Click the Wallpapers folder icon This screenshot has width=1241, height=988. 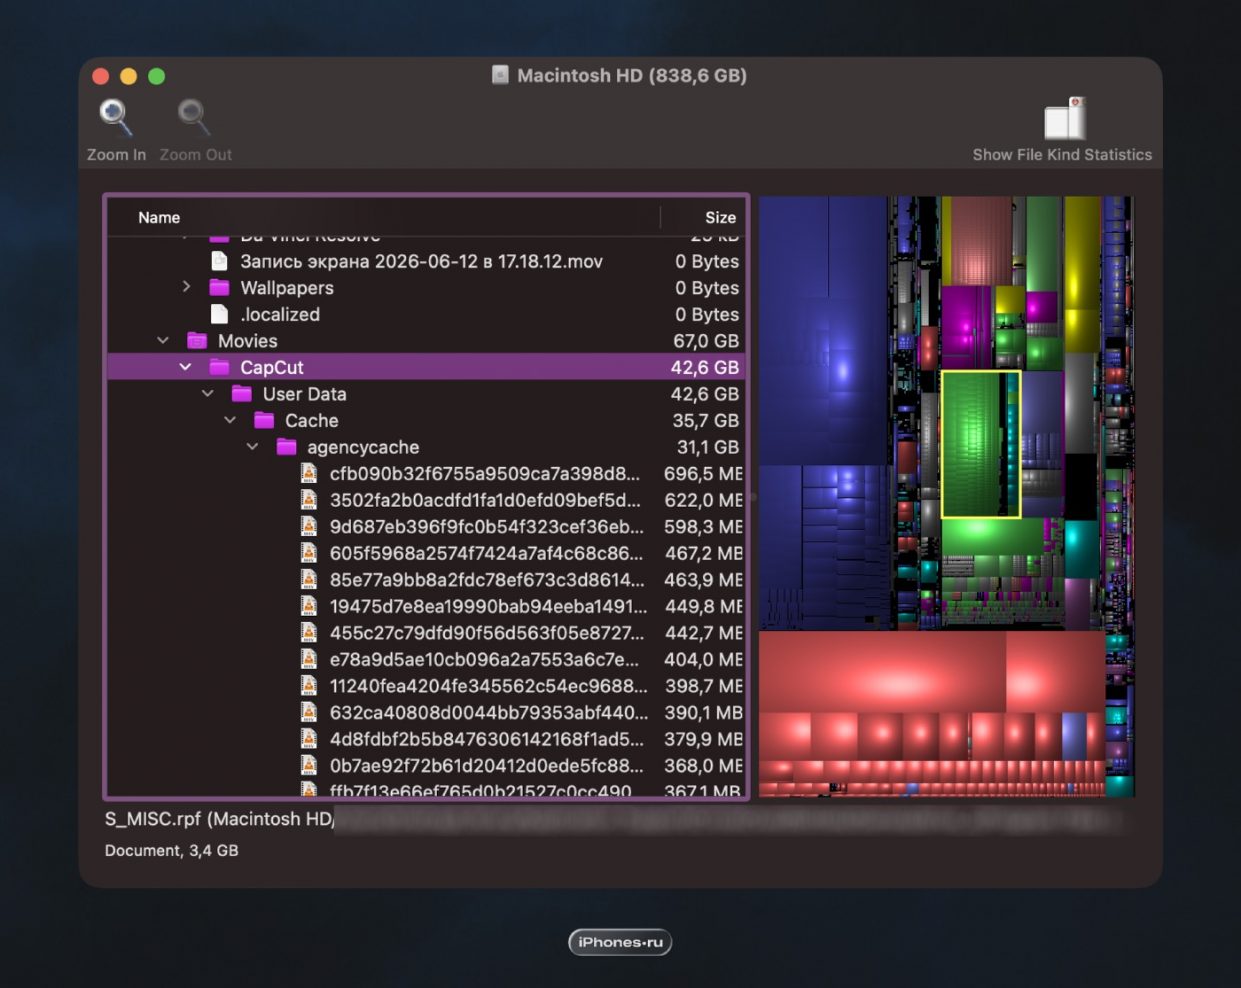tap(219, 288)
